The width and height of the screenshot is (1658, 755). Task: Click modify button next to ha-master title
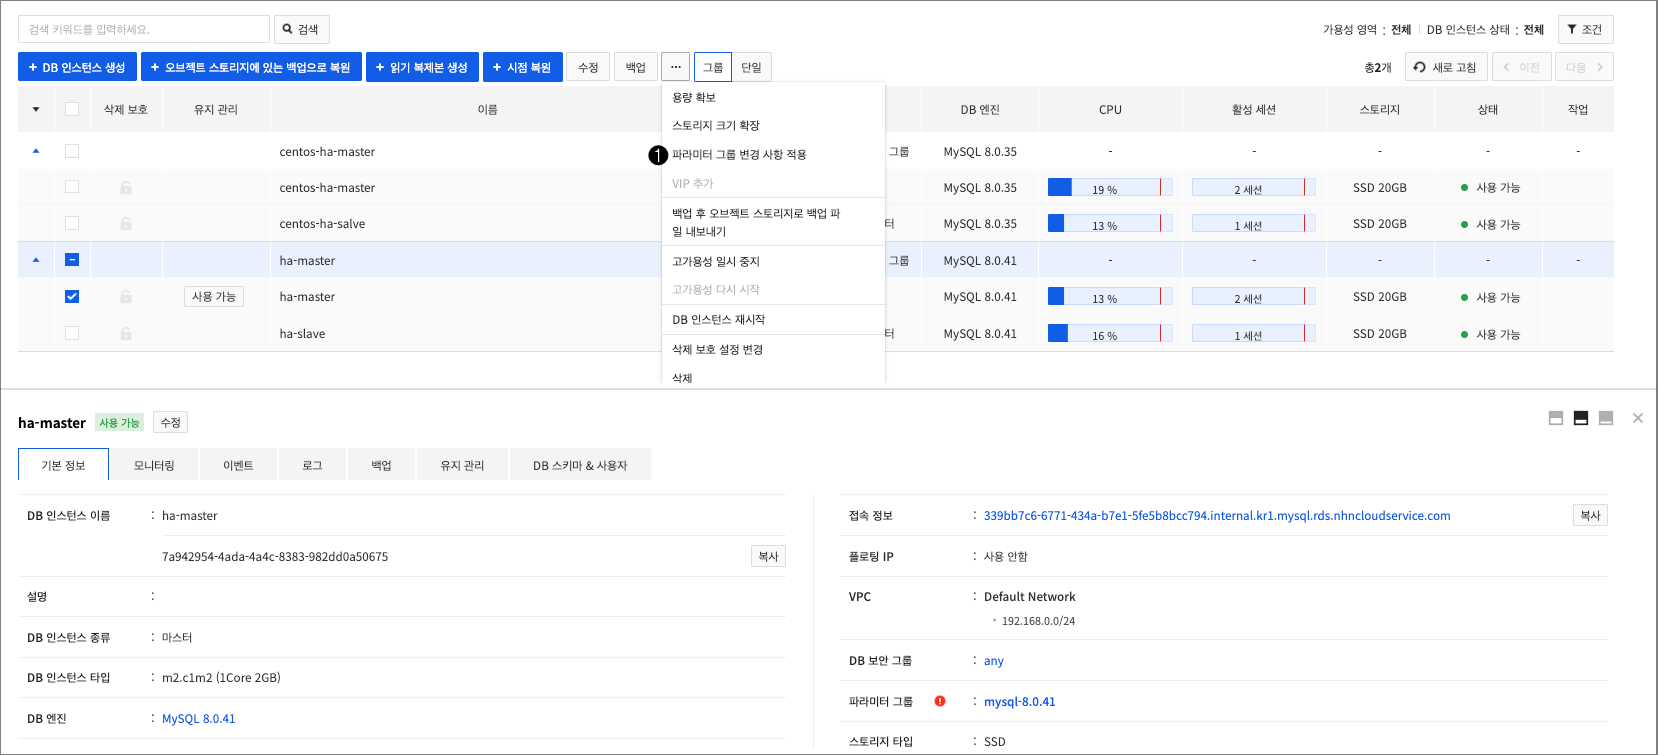coord(171,422)
